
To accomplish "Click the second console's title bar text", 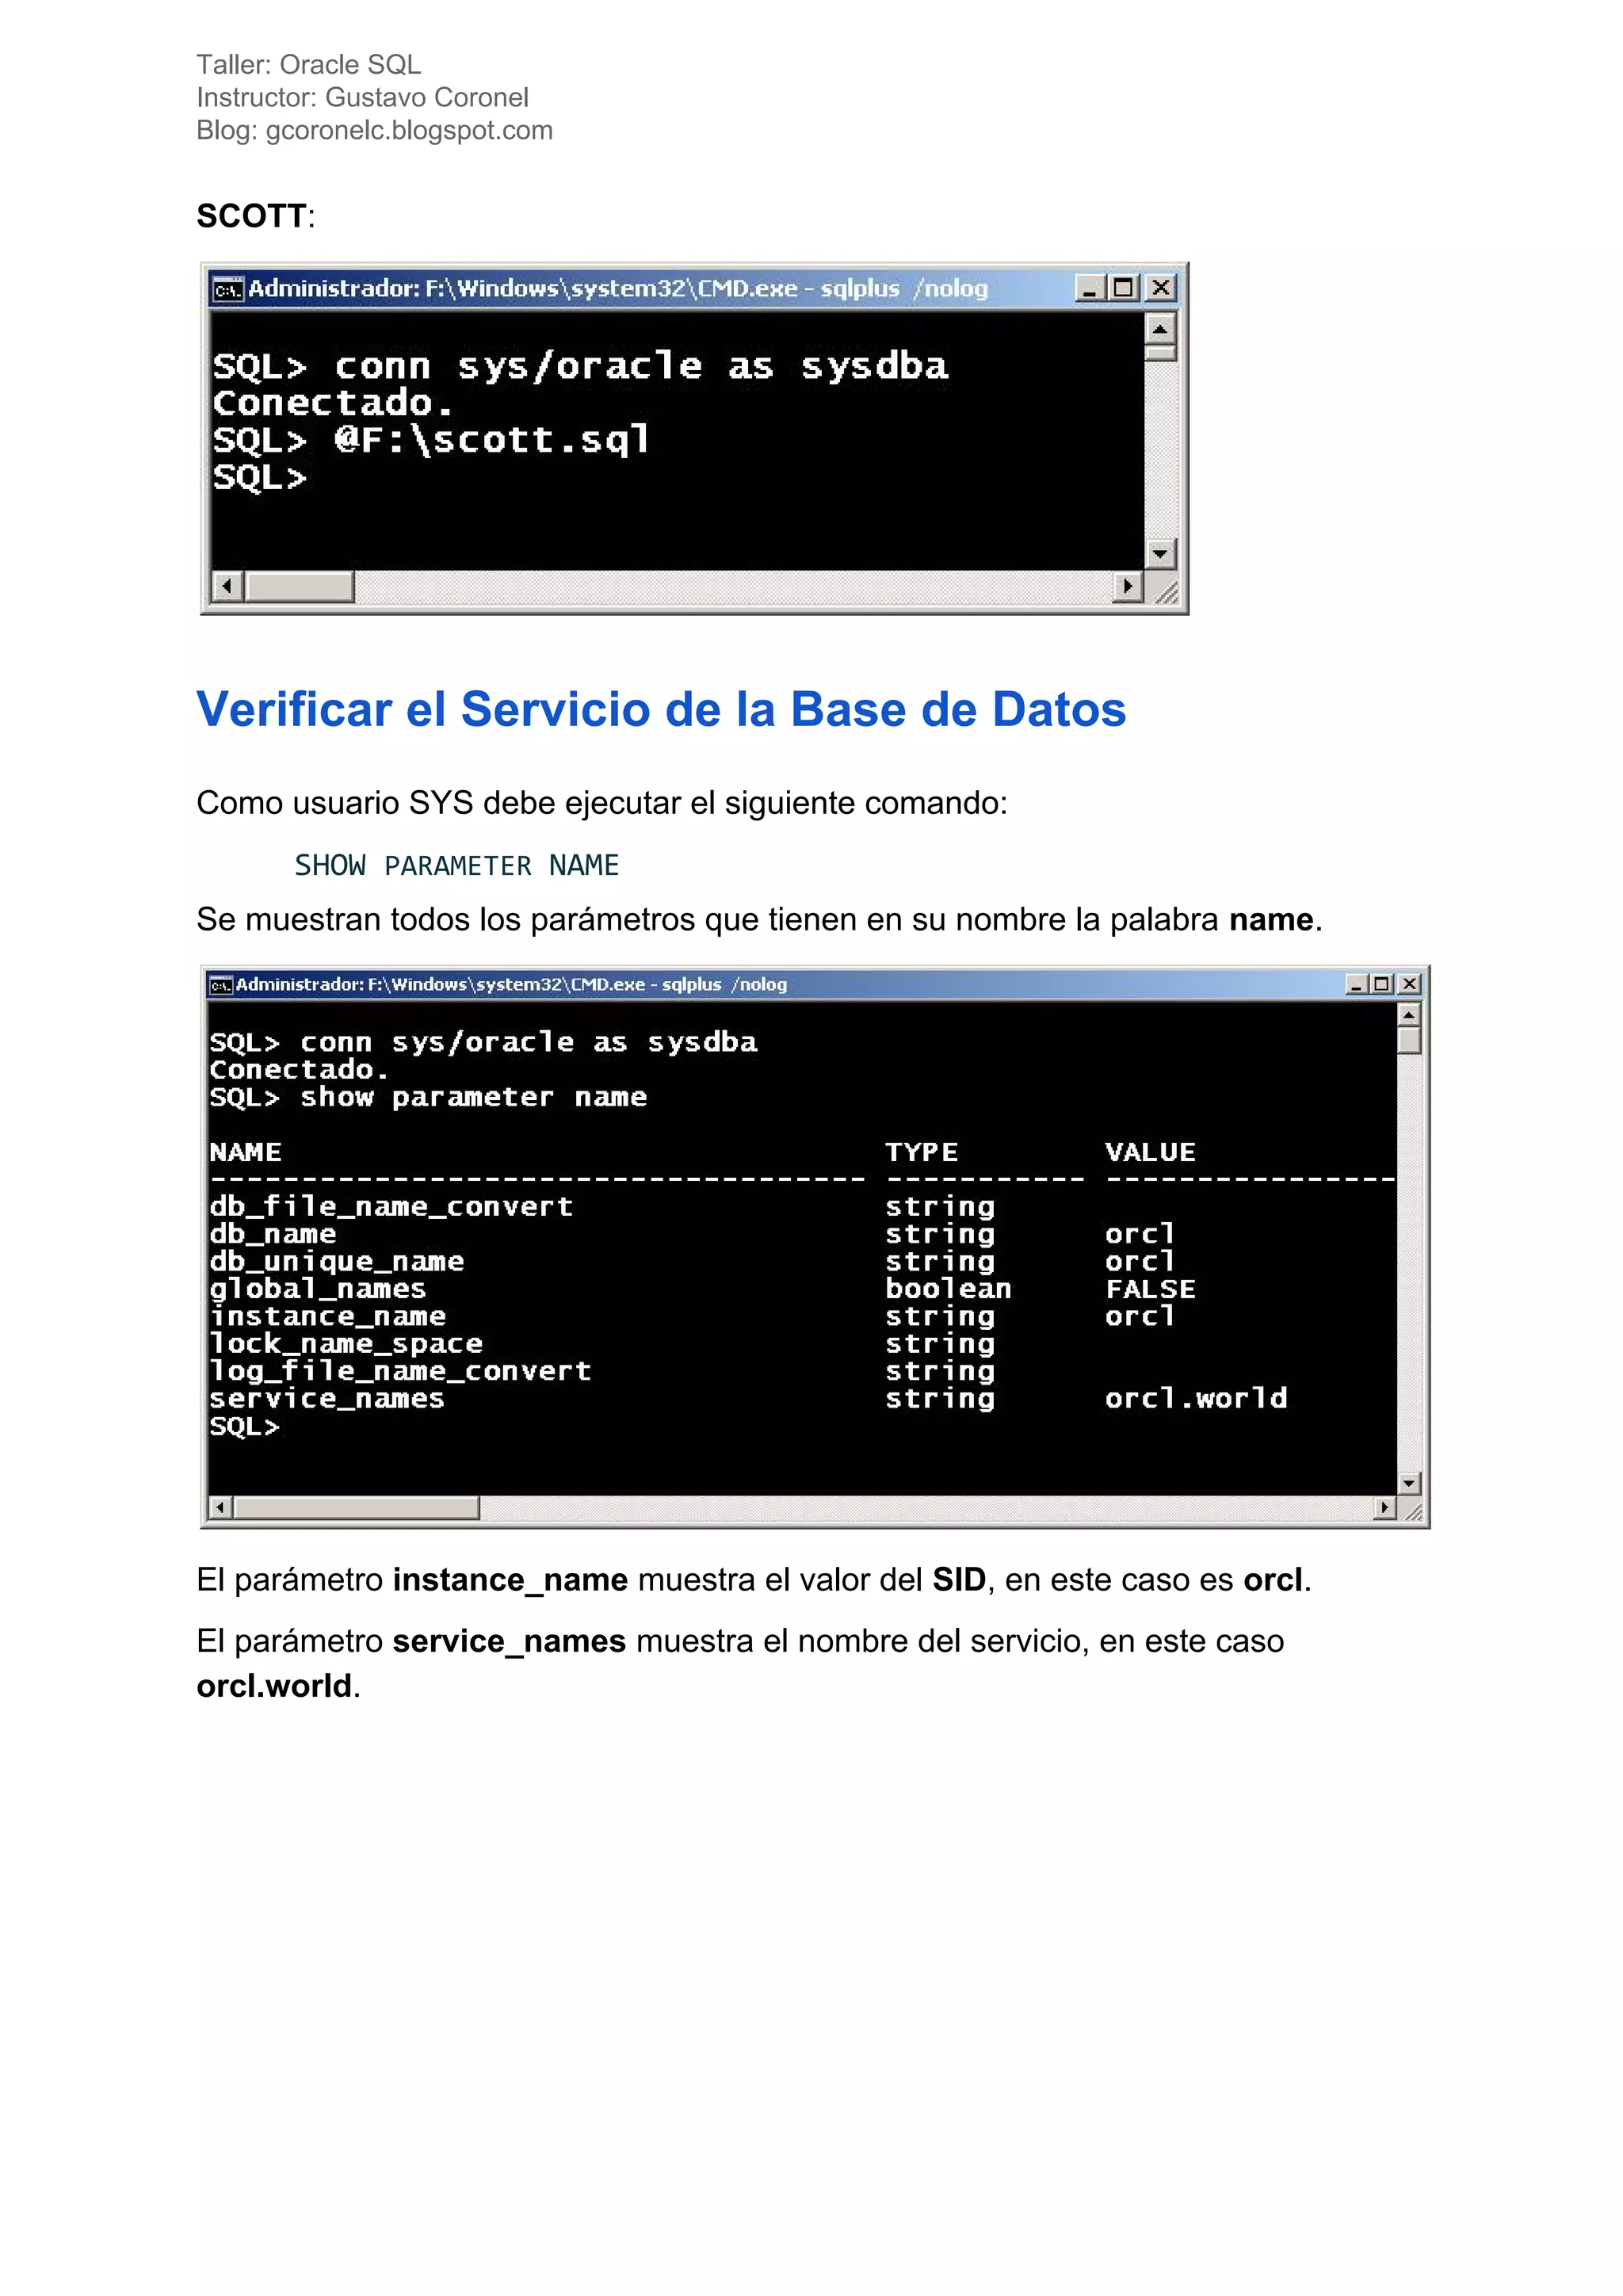I will 511,985.
